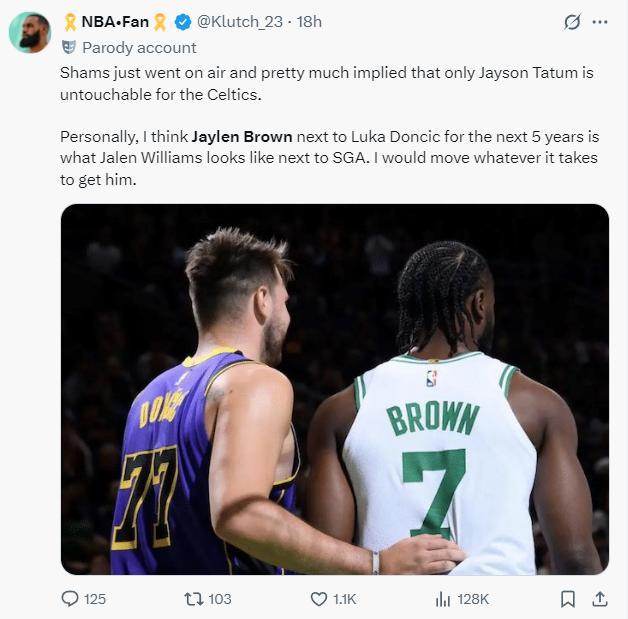Click the 1.1K likes count

coord(344,598)
